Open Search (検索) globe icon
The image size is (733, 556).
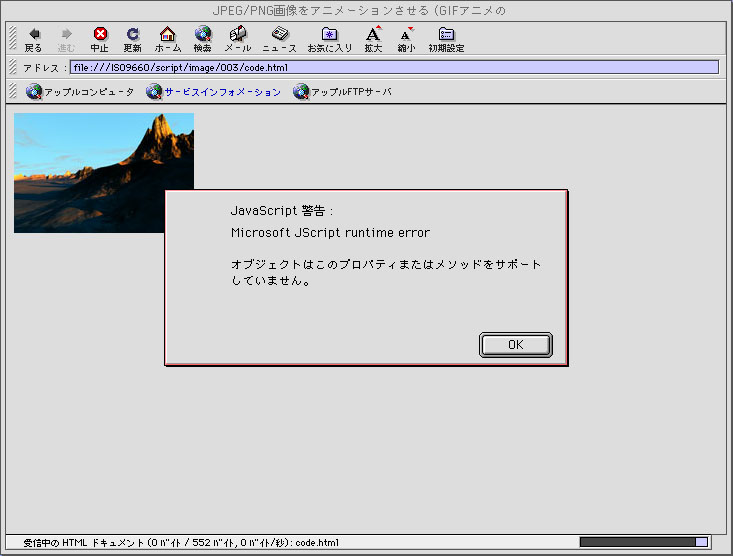click(203, 34)
